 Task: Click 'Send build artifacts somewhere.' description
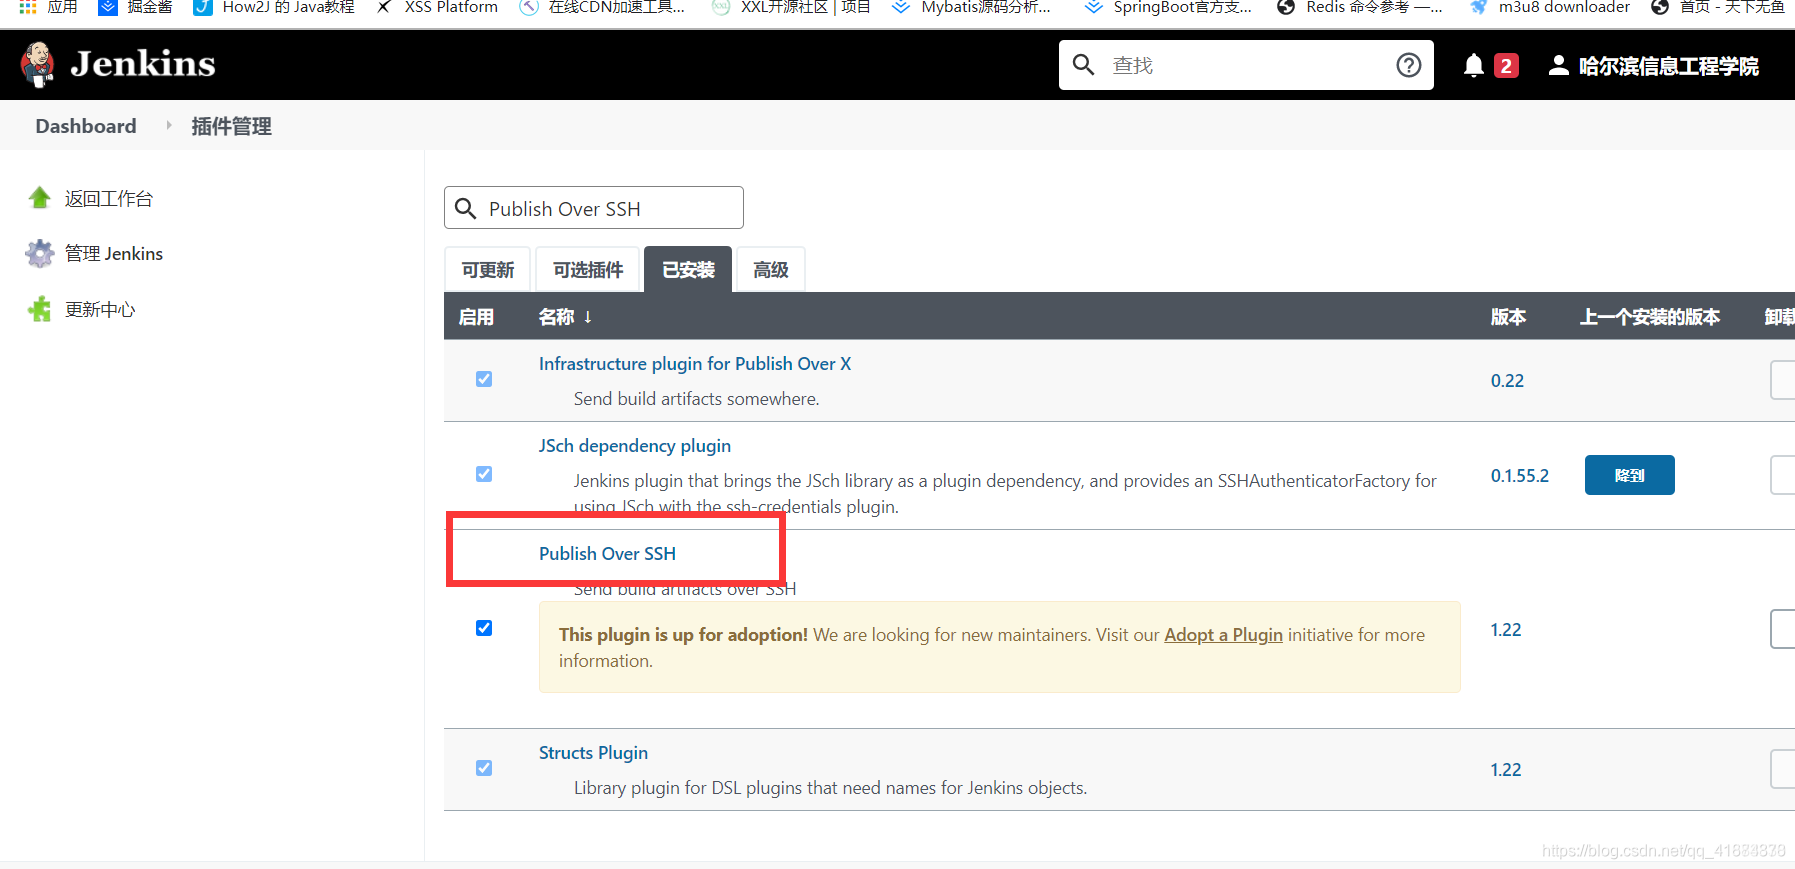[x=696, y=399]
